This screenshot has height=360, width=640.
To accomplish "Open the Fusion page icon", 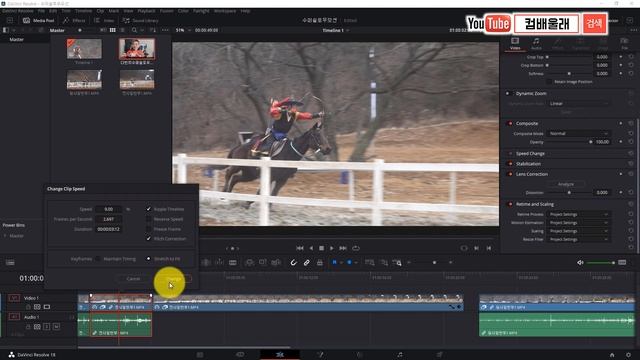I will pos(320,355).
